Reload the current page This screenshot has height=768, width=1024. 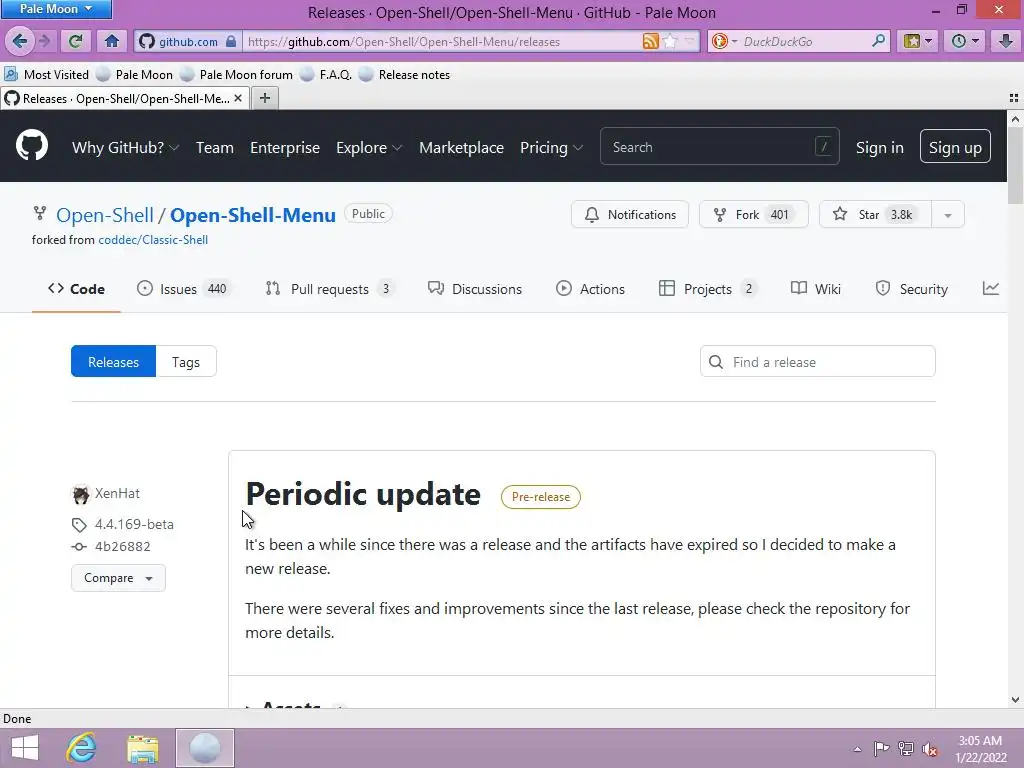75,41
